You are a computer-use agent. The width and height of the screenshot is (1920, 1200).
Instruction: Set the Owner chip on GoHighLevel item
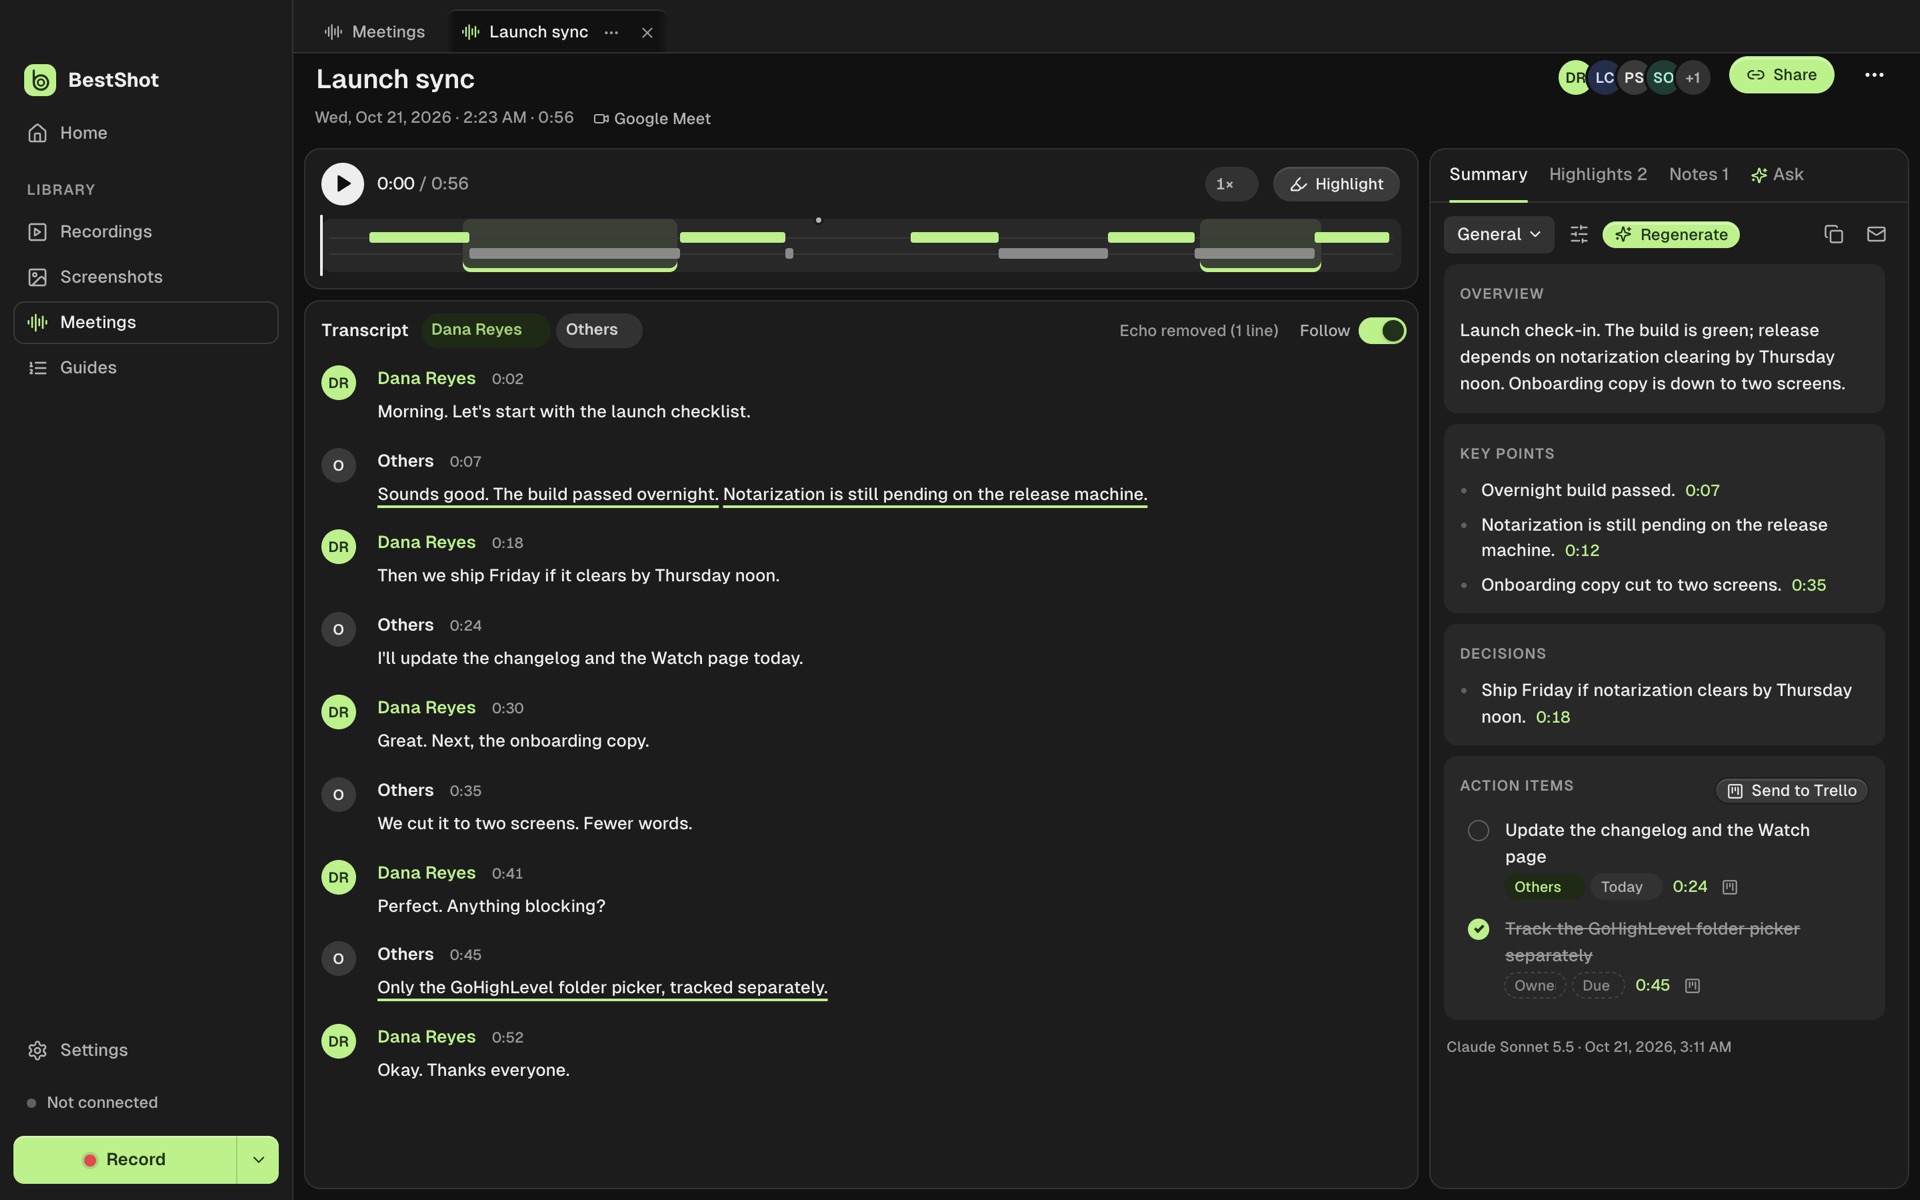click(x=1534, y=986)
